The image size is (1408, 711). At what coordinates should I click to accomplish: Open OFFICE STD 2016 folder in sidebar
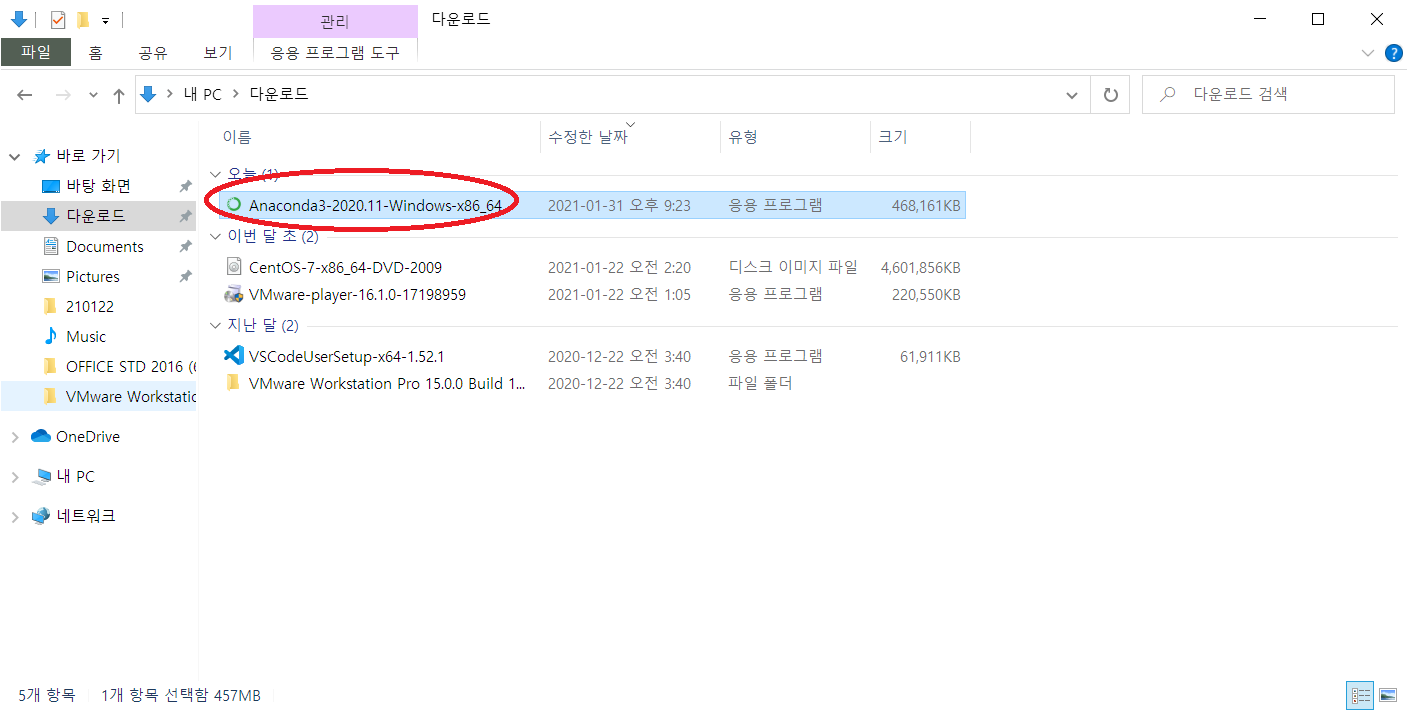(131, 367)
